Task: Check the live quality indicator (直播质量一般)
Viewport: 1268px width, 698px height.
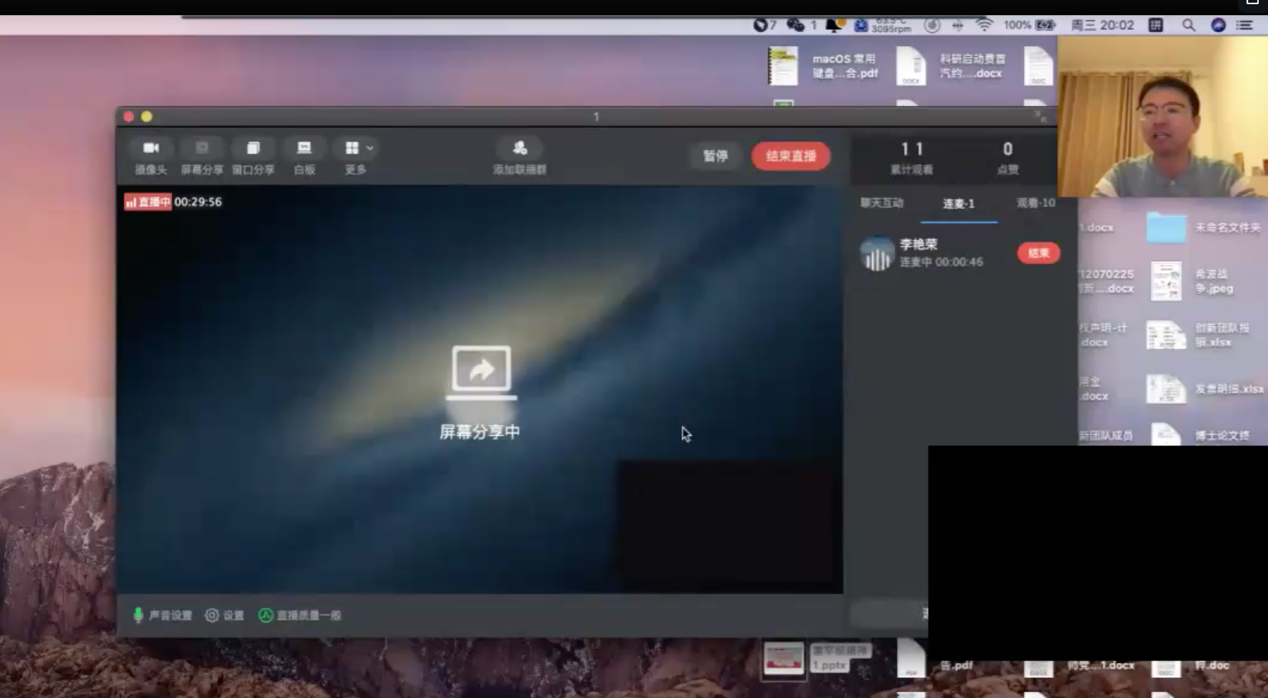Action: [266, 615]
